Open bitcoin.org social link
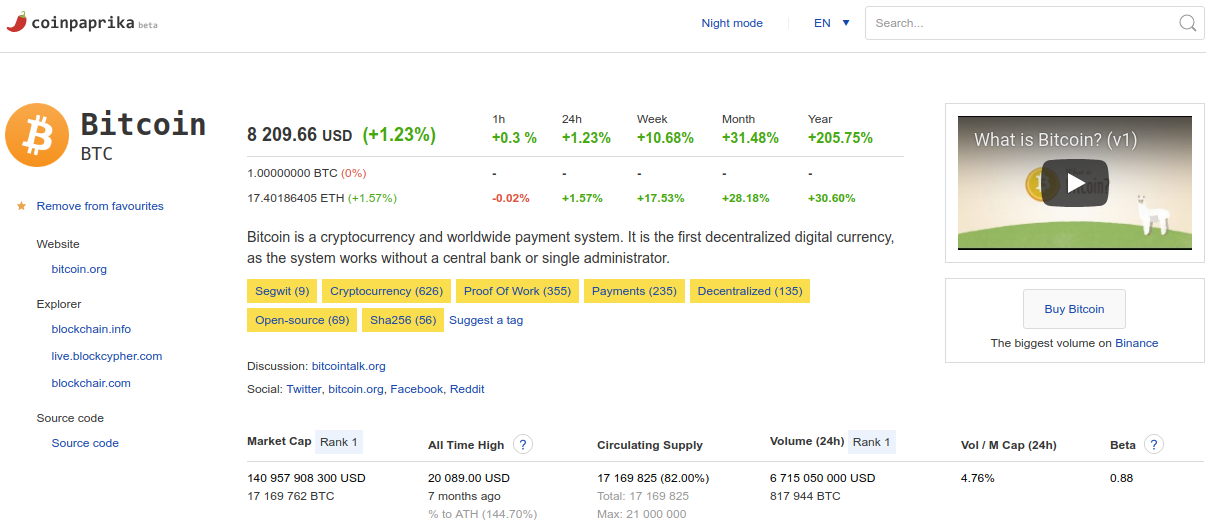Image resolution: width=1206 pixels, height=532 pixels. 356,389
